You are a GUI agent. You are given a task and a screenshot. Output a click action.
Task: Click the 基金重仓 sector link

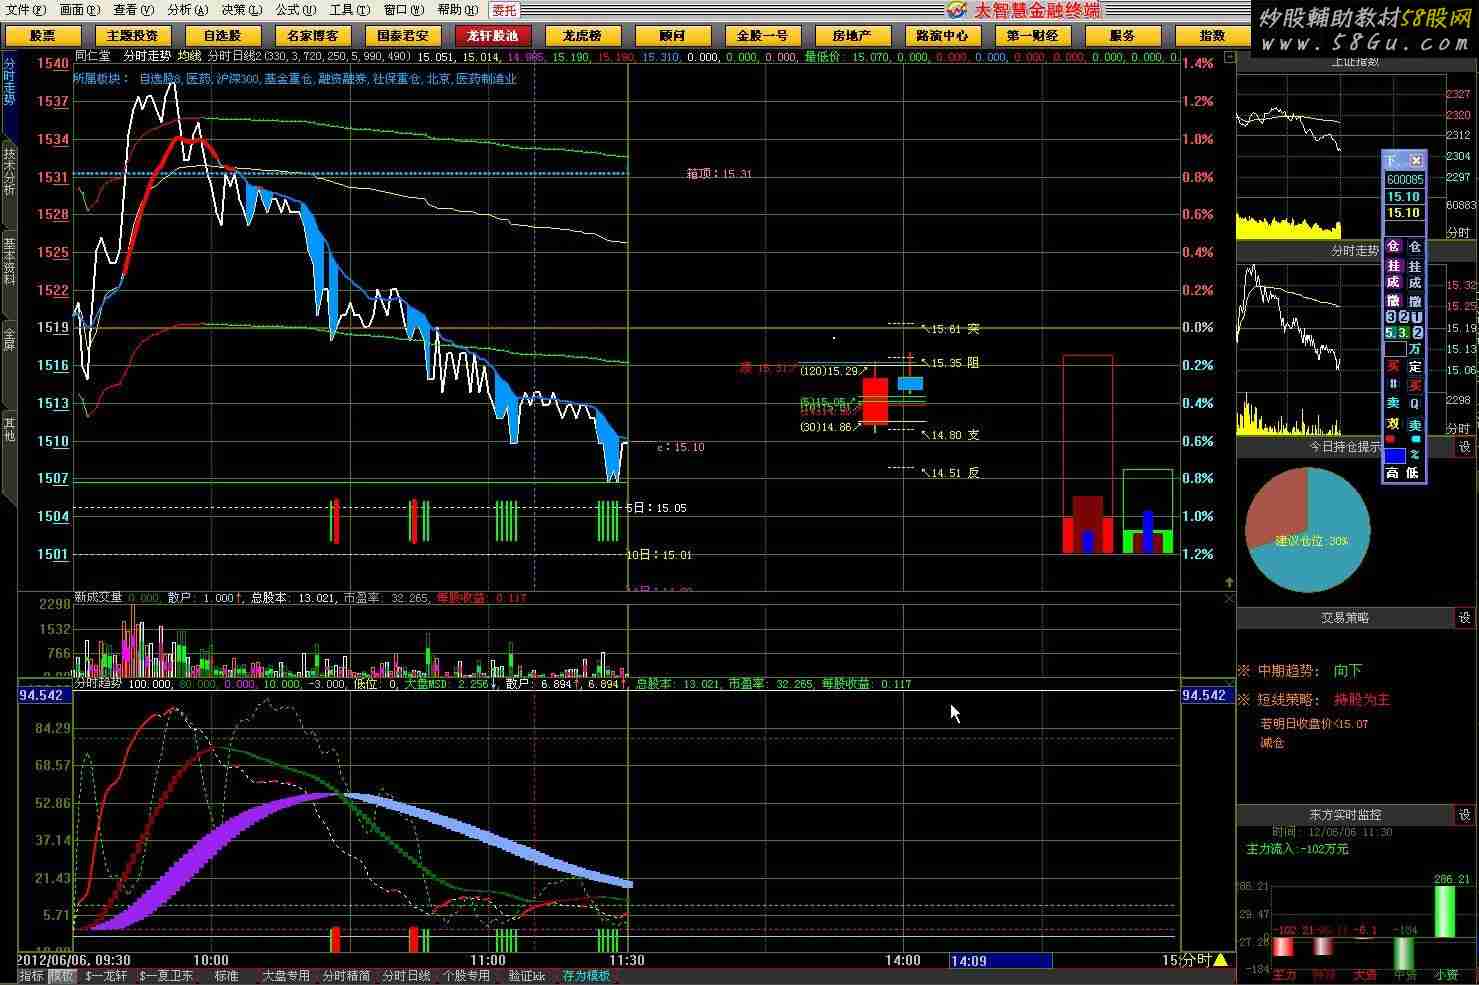coord(289,78)
